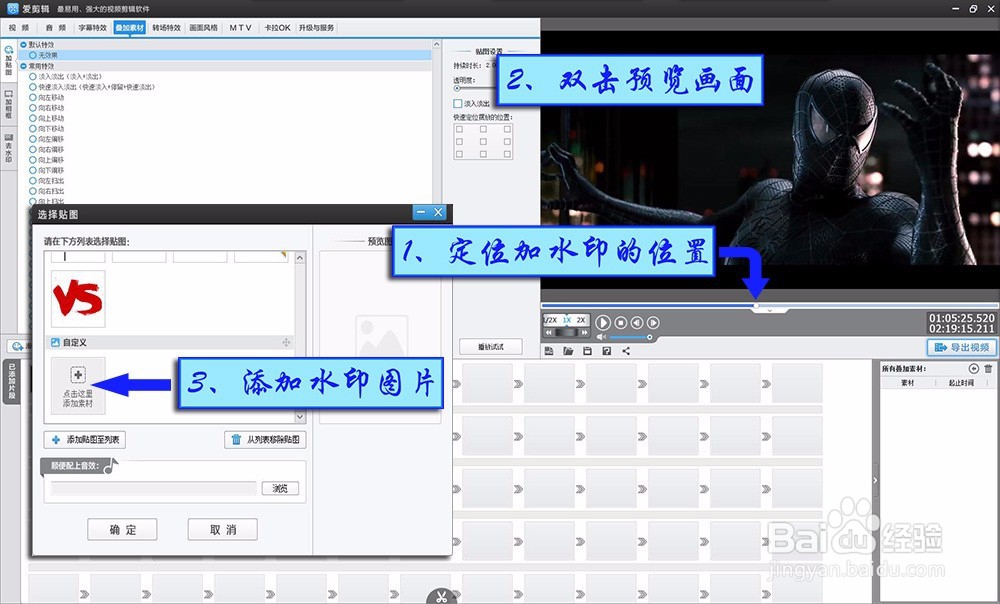Click the 自定义 category header
Image resolution: width=1000 pixels, height=604 pixels.
(170, 343)
